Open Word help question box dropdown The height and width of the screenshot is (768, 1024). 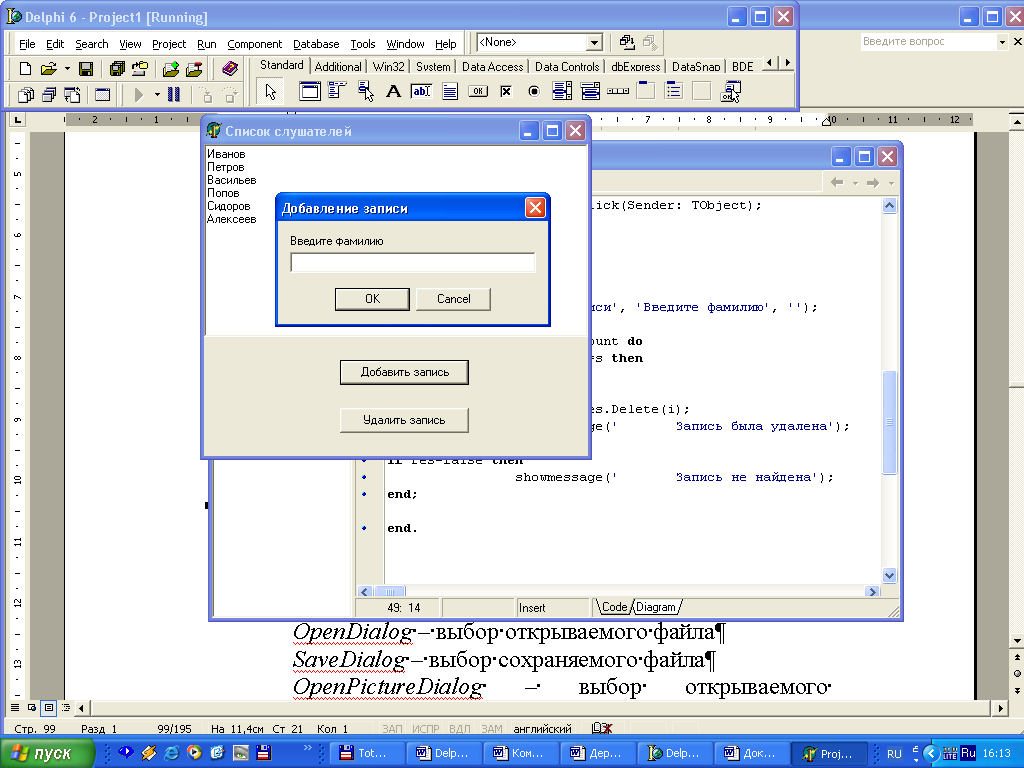point(1002,42)
